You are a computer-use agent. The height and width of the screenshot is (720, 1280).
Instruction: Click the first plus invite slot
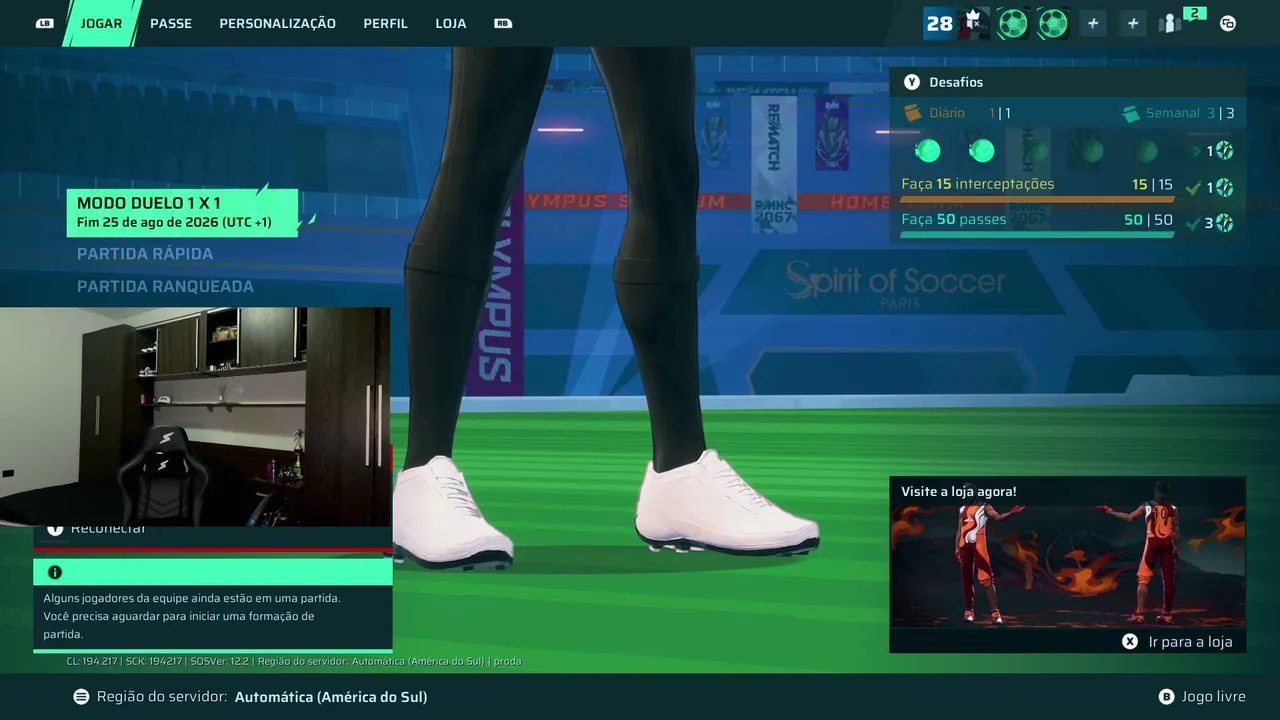pos(1093,23)
